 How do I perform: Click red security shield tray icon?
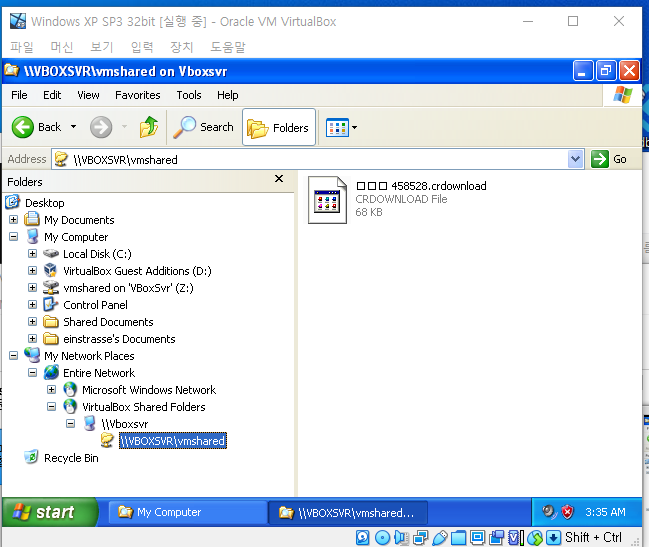(567, 512)
